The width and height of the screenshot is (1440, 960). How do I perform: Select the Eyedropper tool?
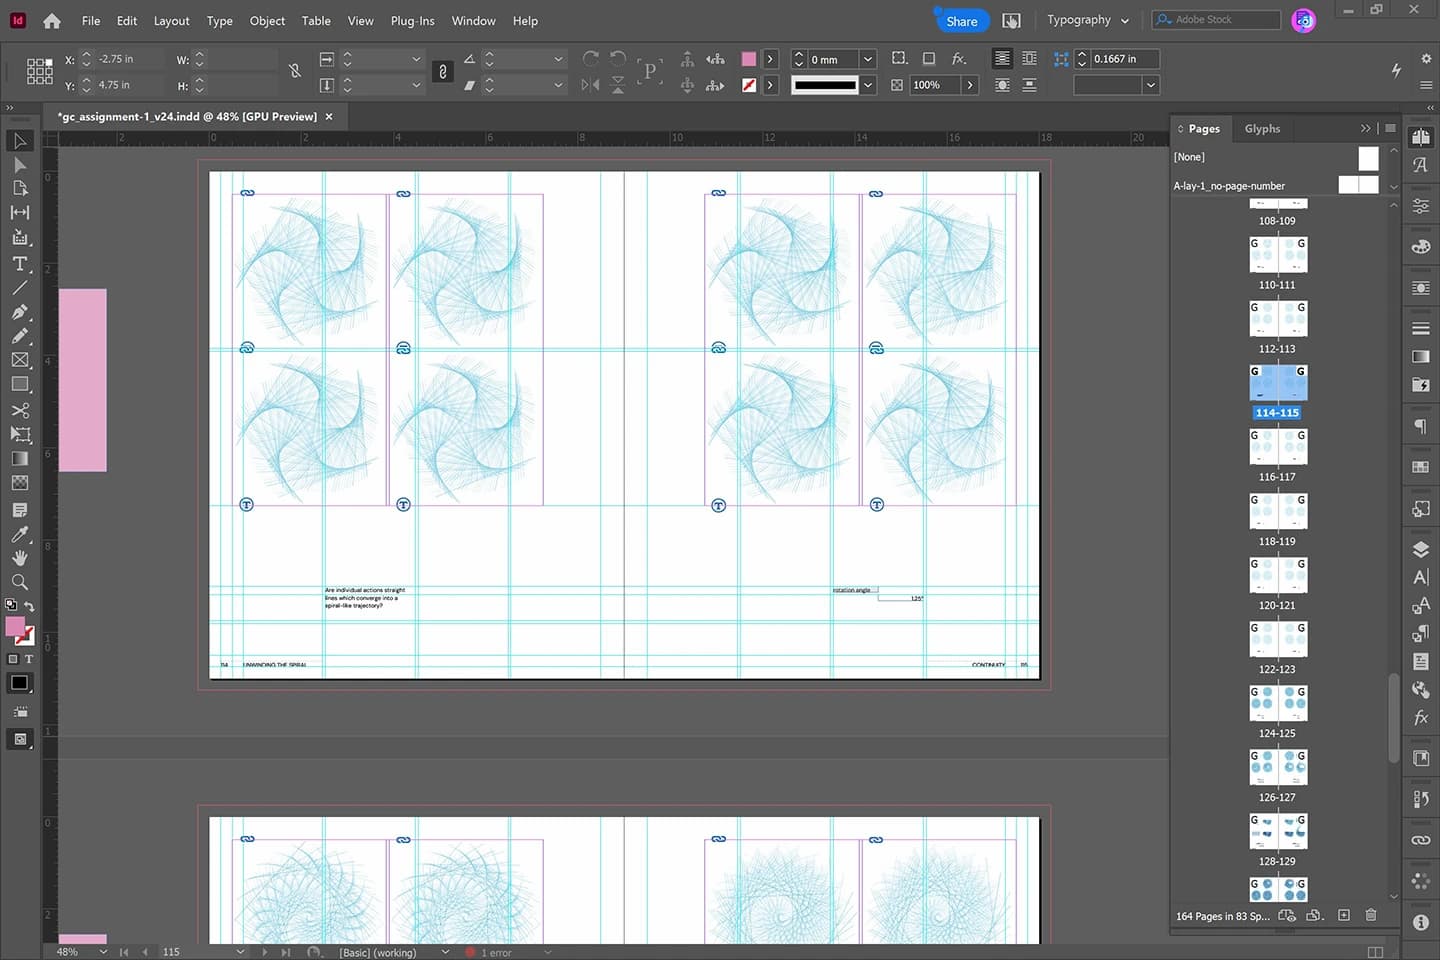[x=19, y=534]
